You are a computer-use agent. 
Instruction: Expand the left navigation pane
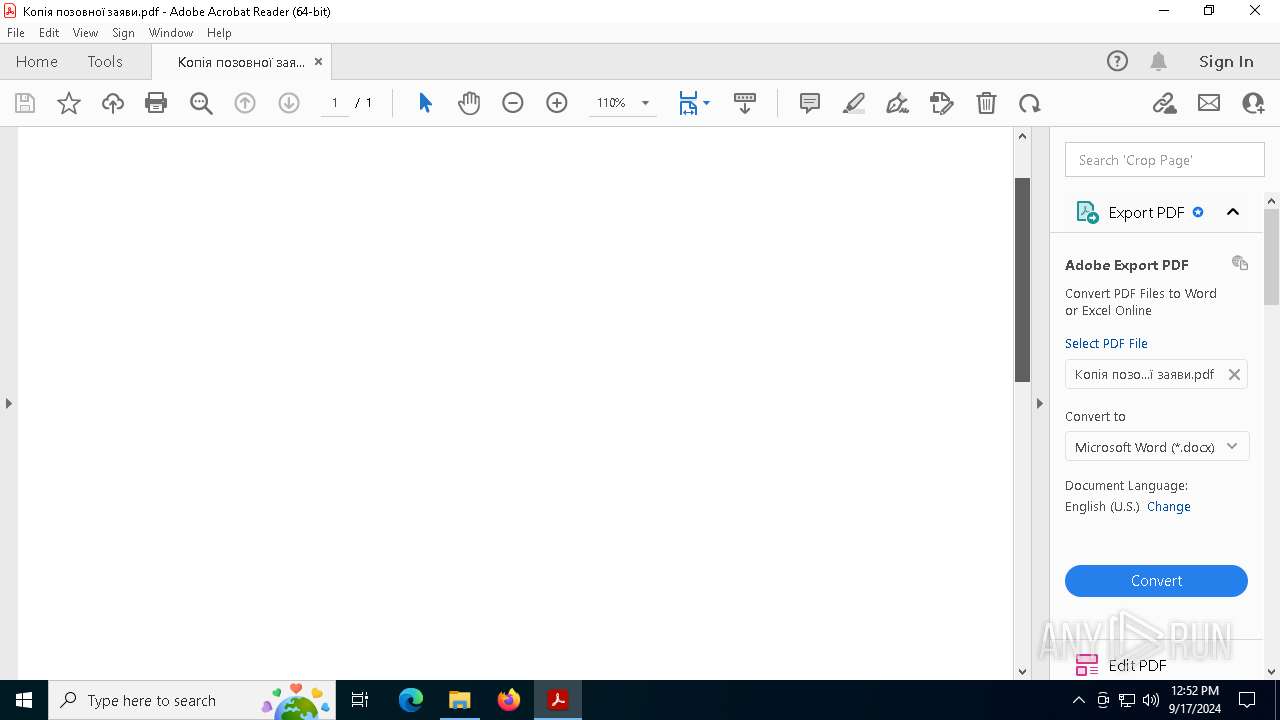click(8, 403)
